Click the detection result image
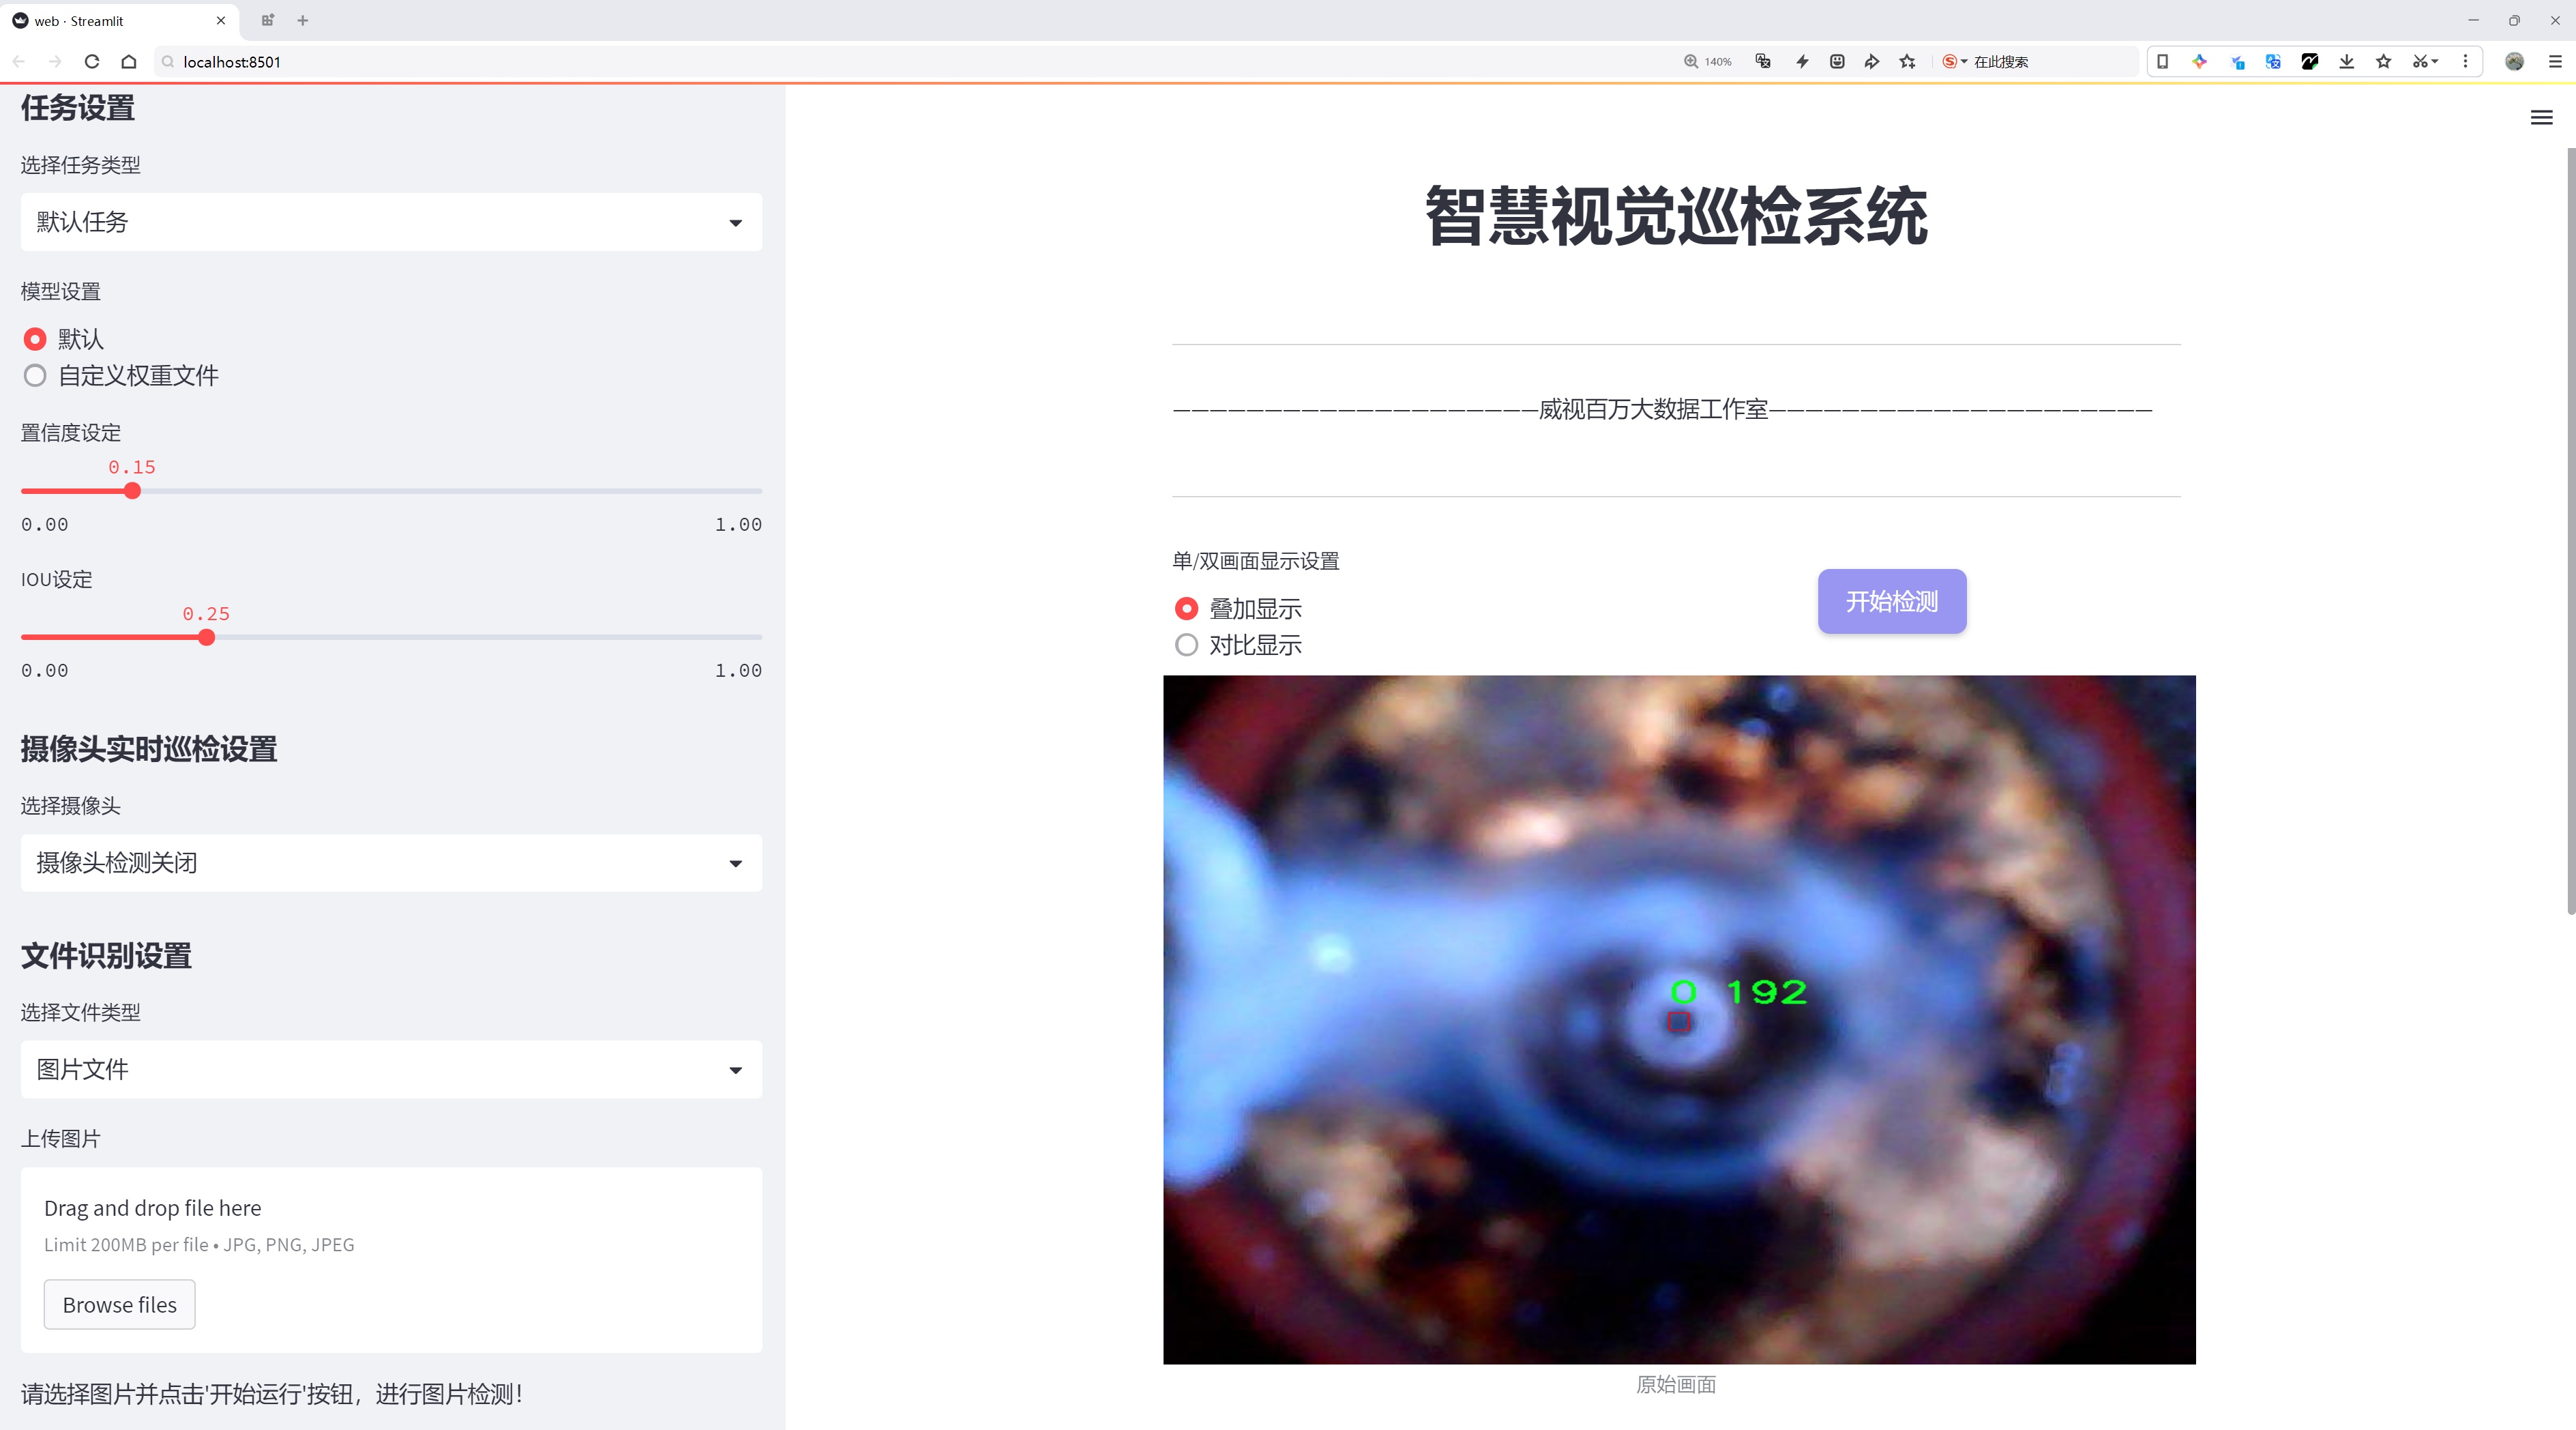The height and width of the screenshot is (1430, 2576). click(1679, 1019)
